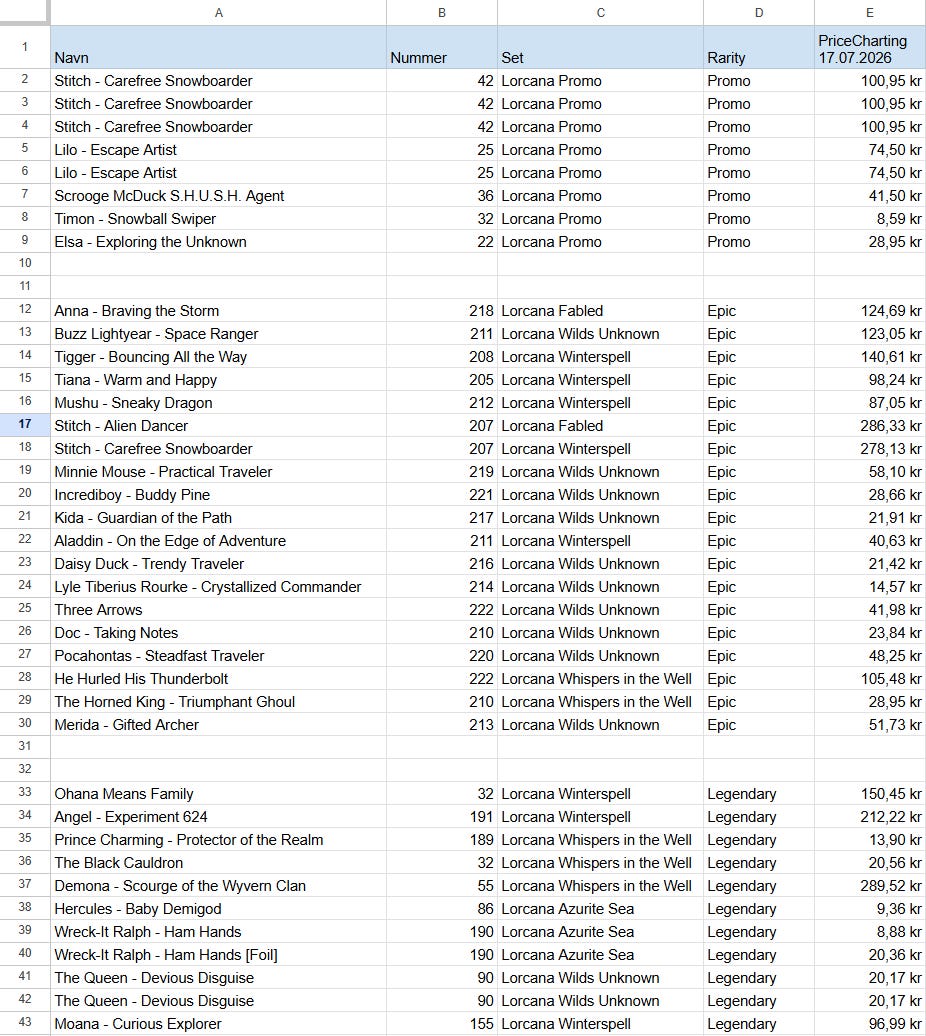Image resolution: width=926 pixels, height=1036 pixels.
Task: Click price 140,61 kr
Action: click(870, 357)
